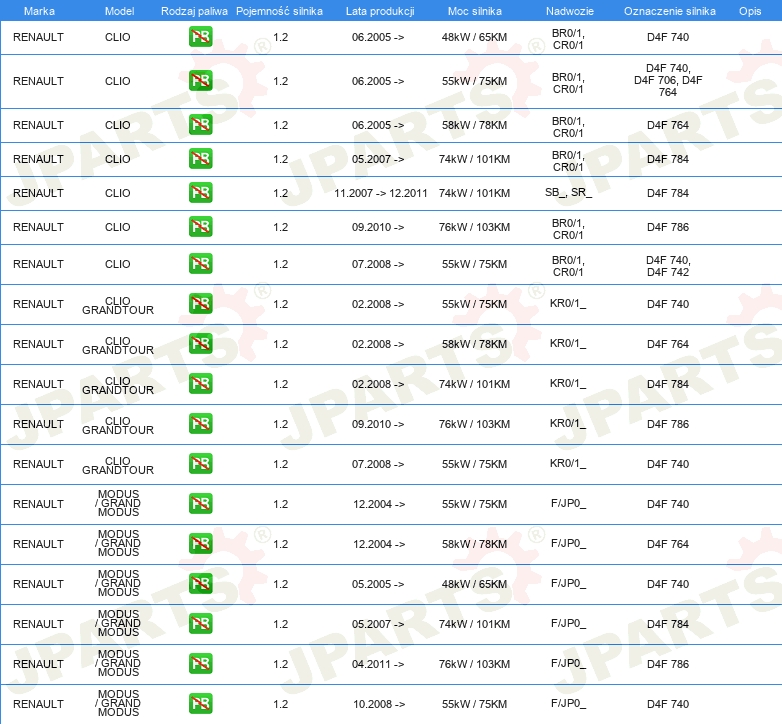The image size is (782, 724).
Task: Click 48kW / 65KM in the Clio row
Action: (474, 37)
